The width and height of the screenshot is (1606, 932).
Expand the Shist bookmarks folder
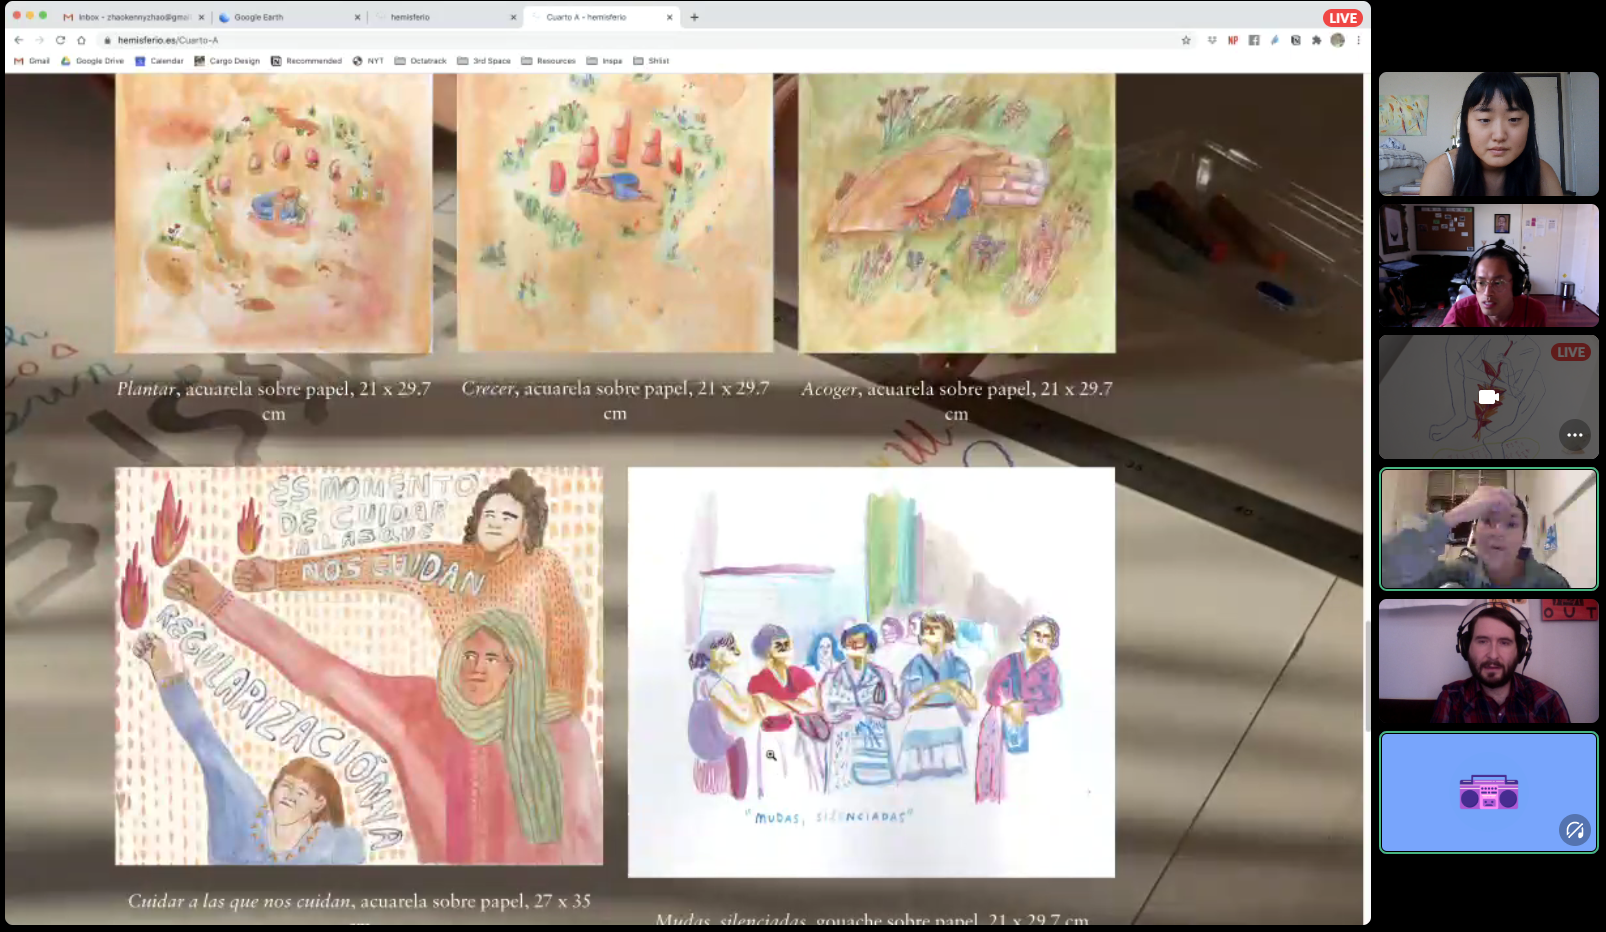pyautogui.click(x=651, y=61)
